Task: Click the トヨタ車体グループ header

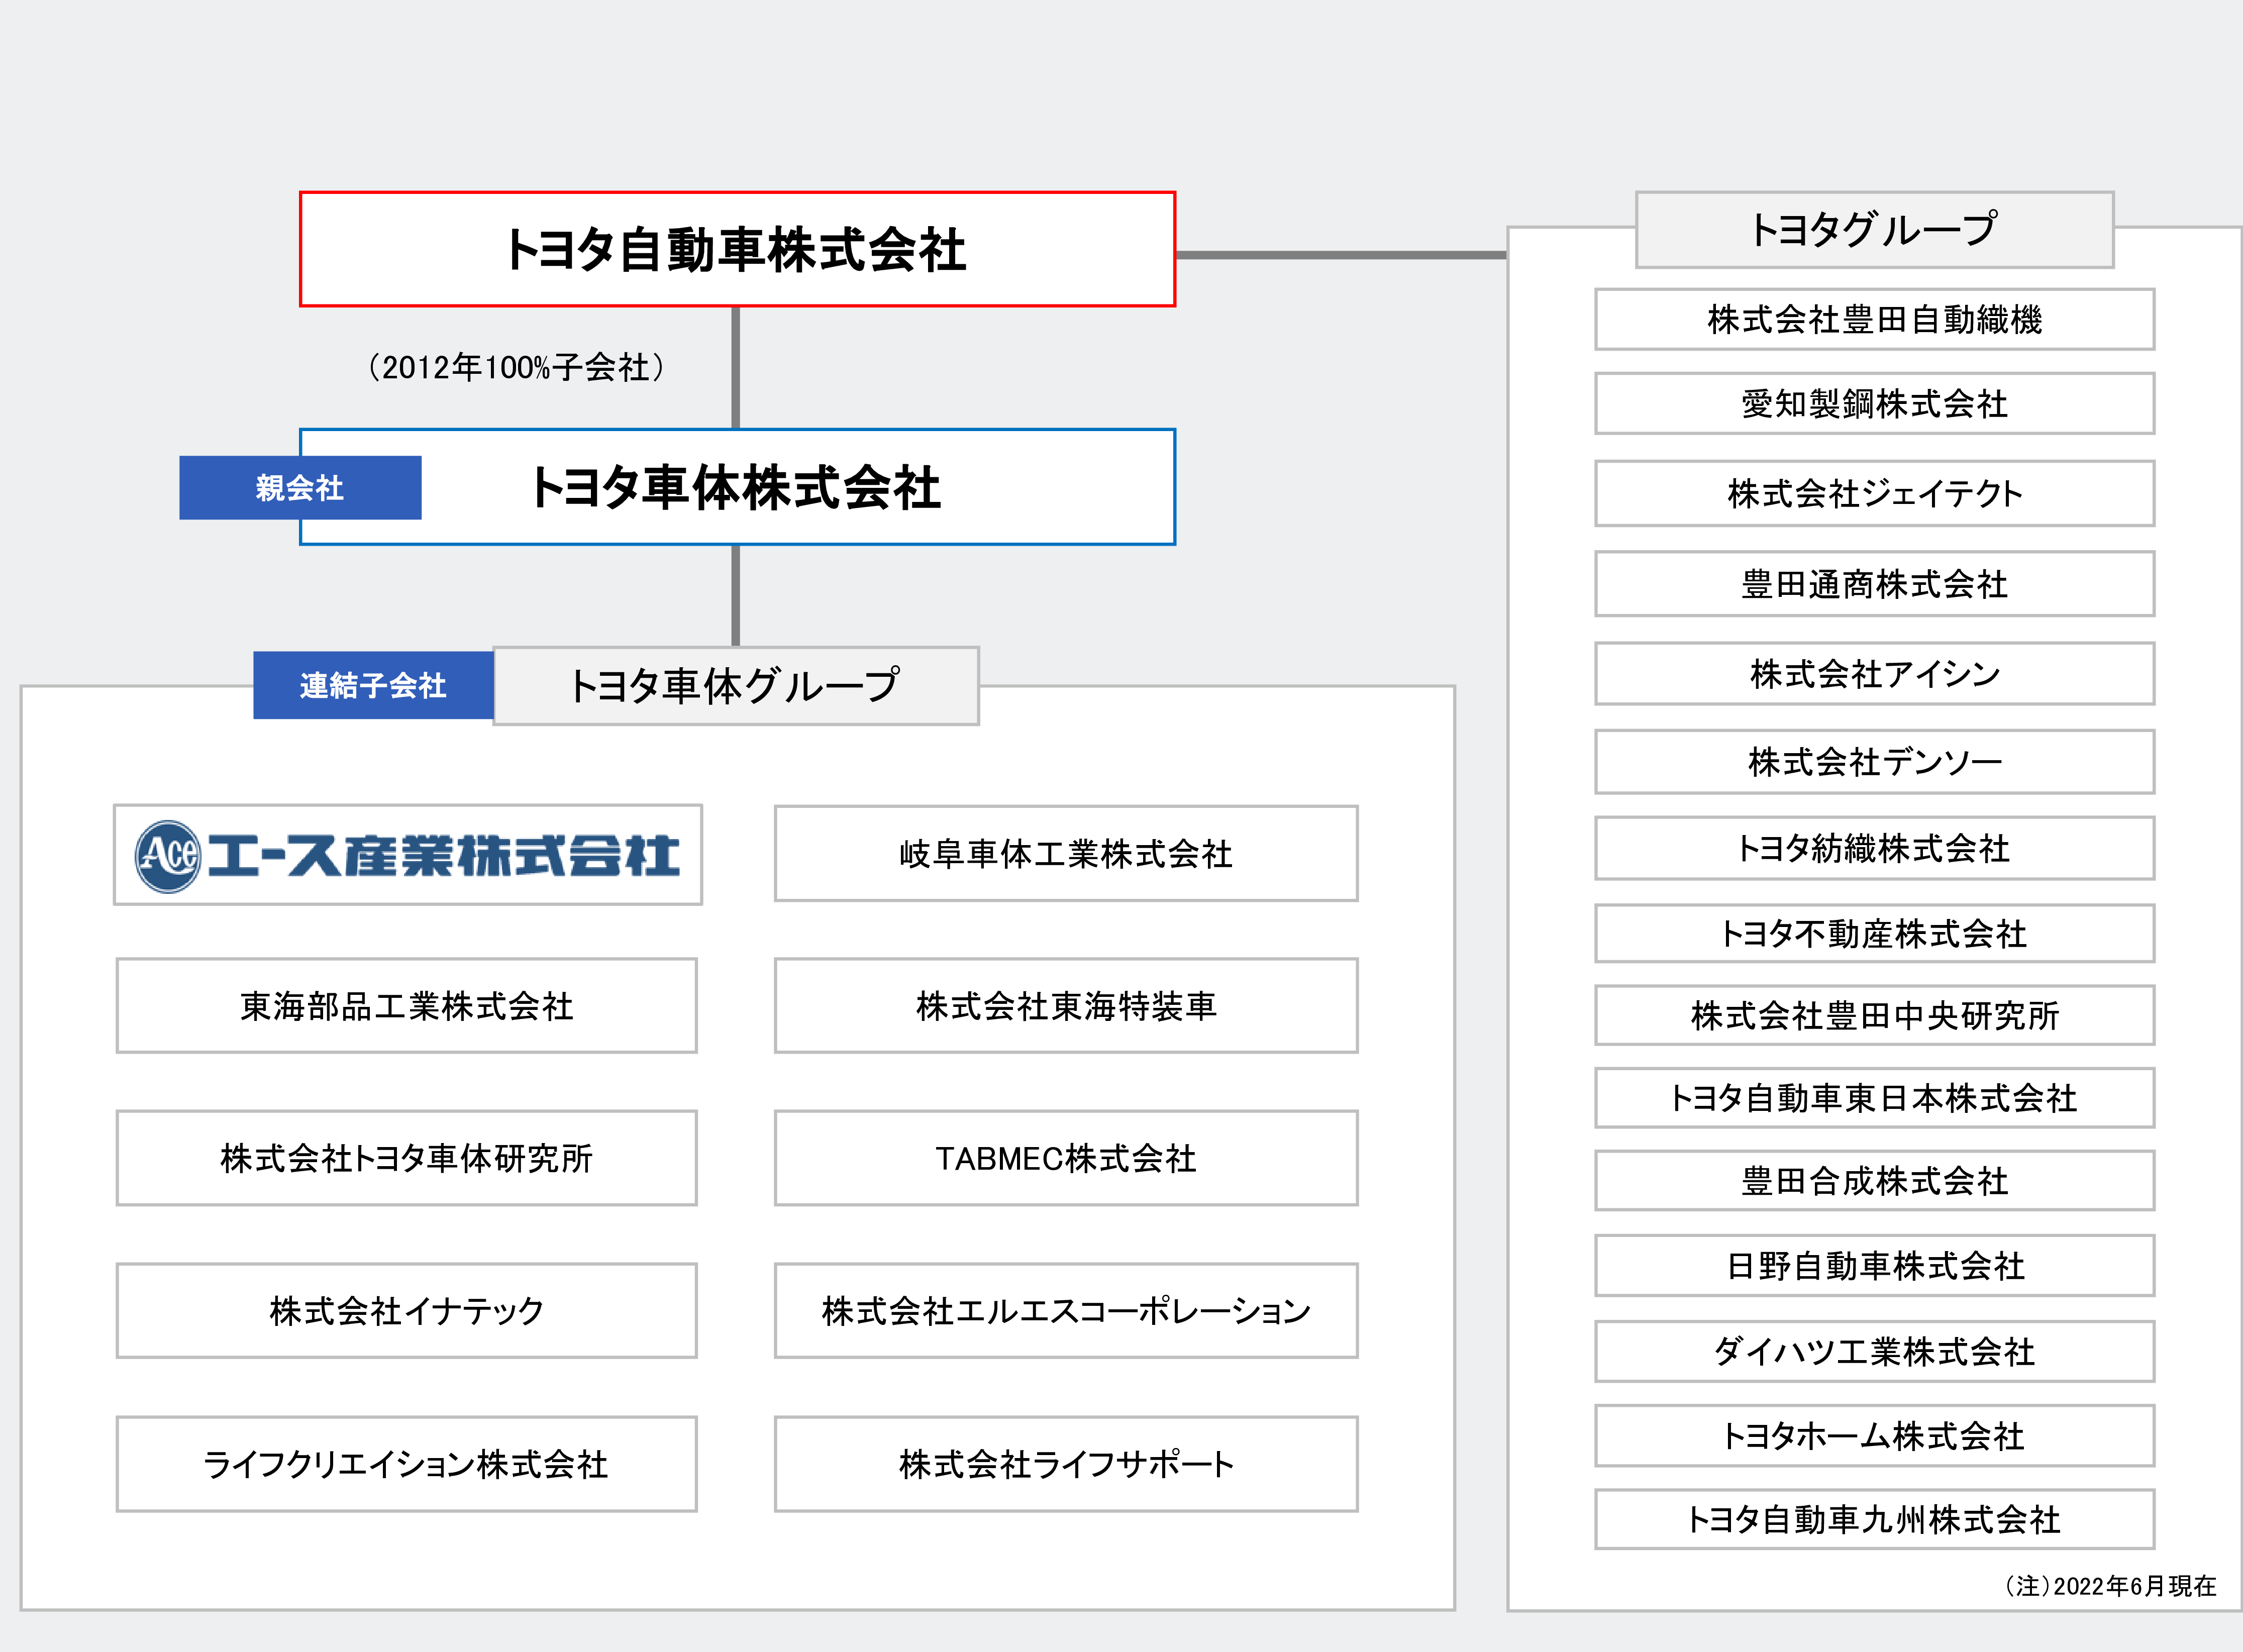Action: coord(735,686)
